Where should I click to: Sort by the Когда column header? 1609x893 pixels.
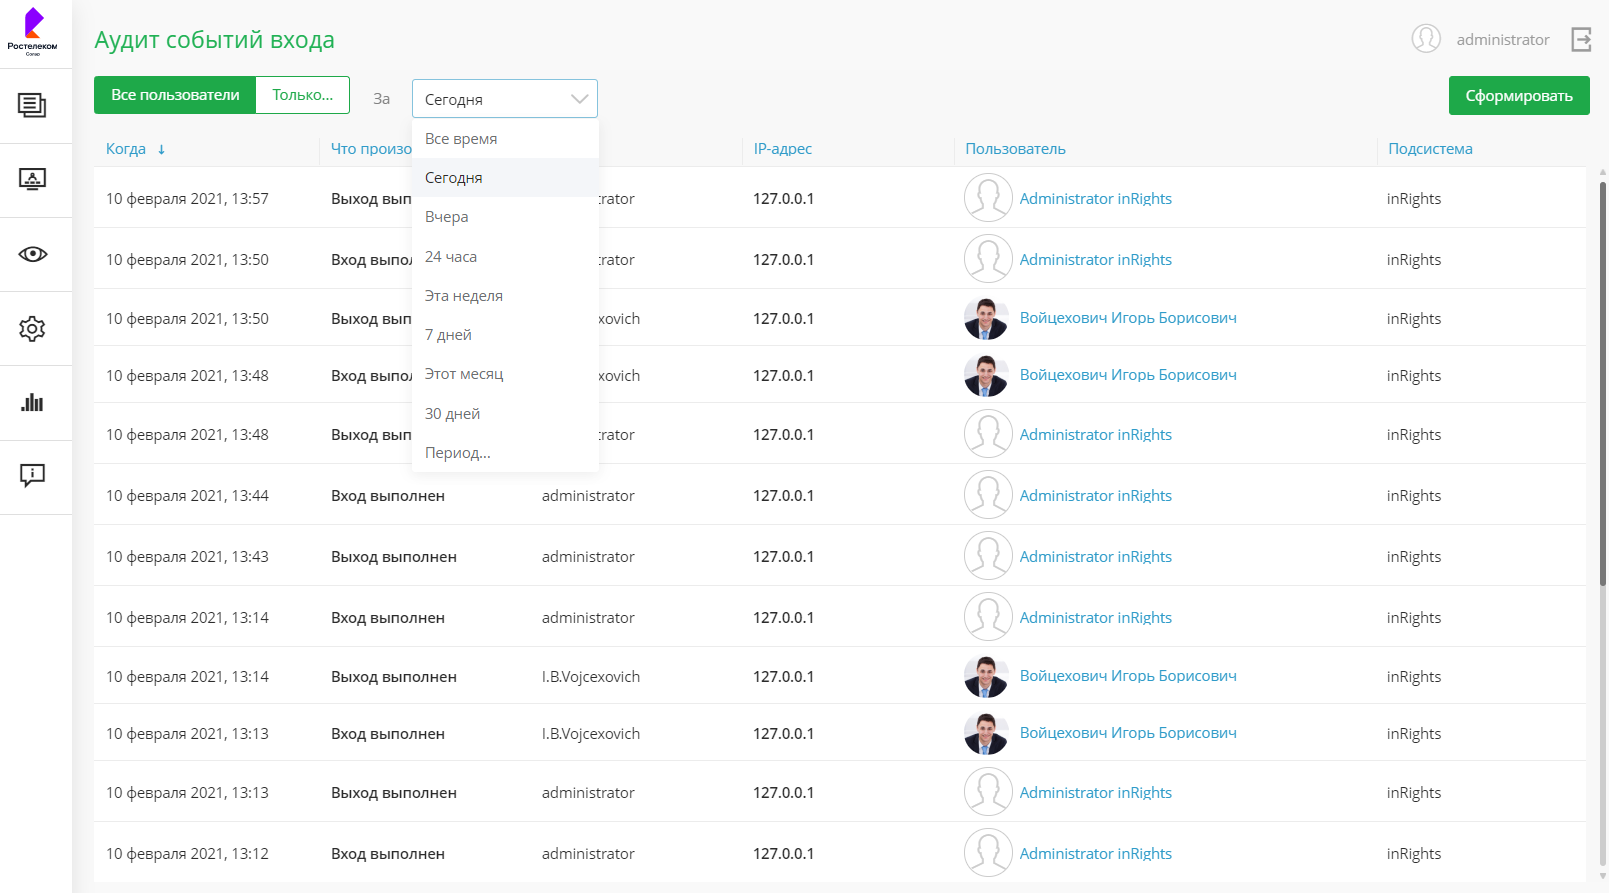[126, 149]
